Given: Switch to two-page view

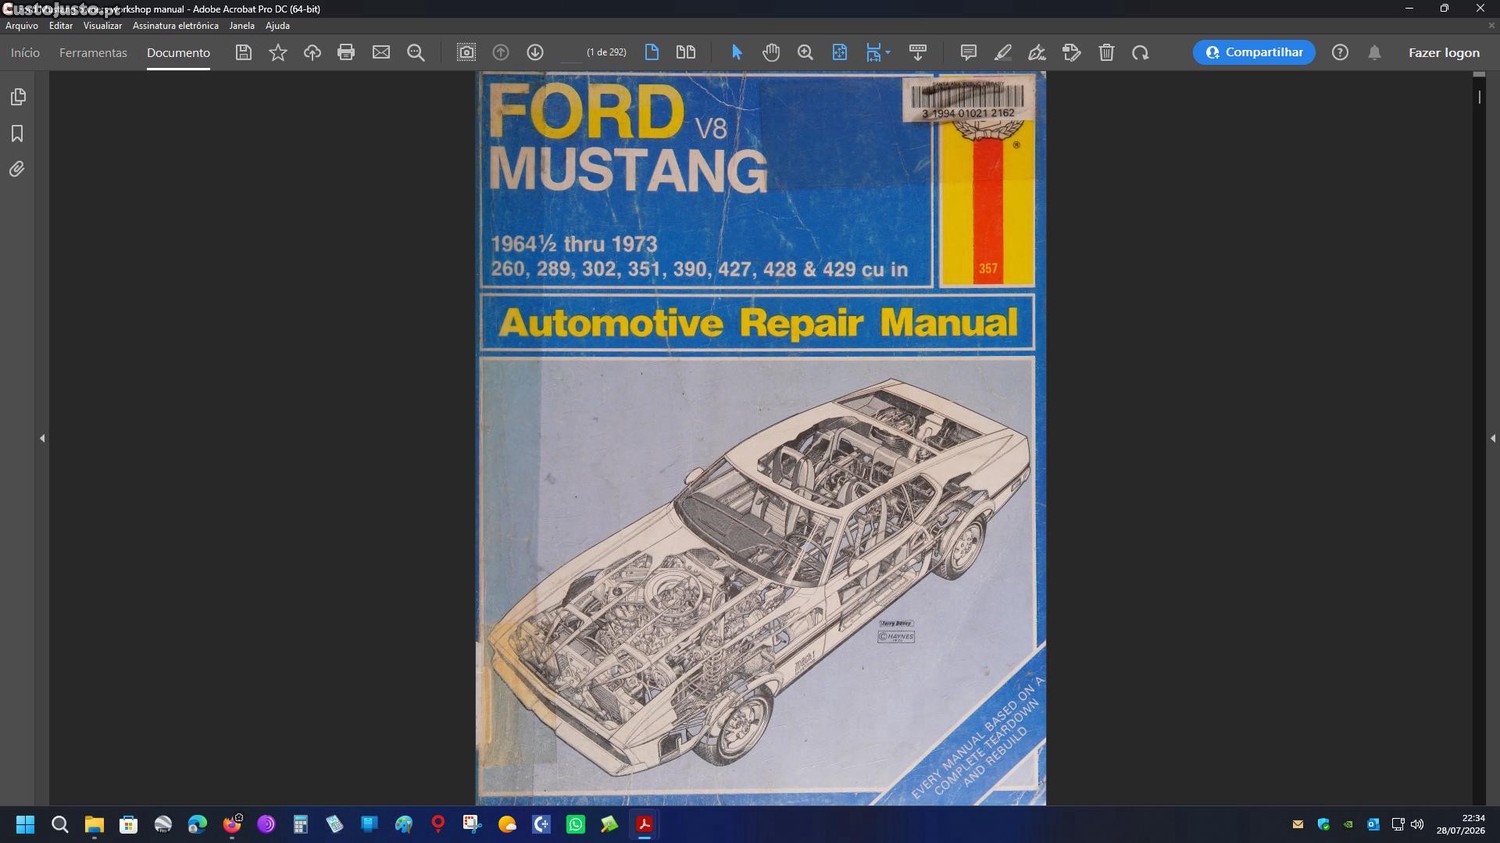Looking at the screenshot, I should (x=686, y=52).
